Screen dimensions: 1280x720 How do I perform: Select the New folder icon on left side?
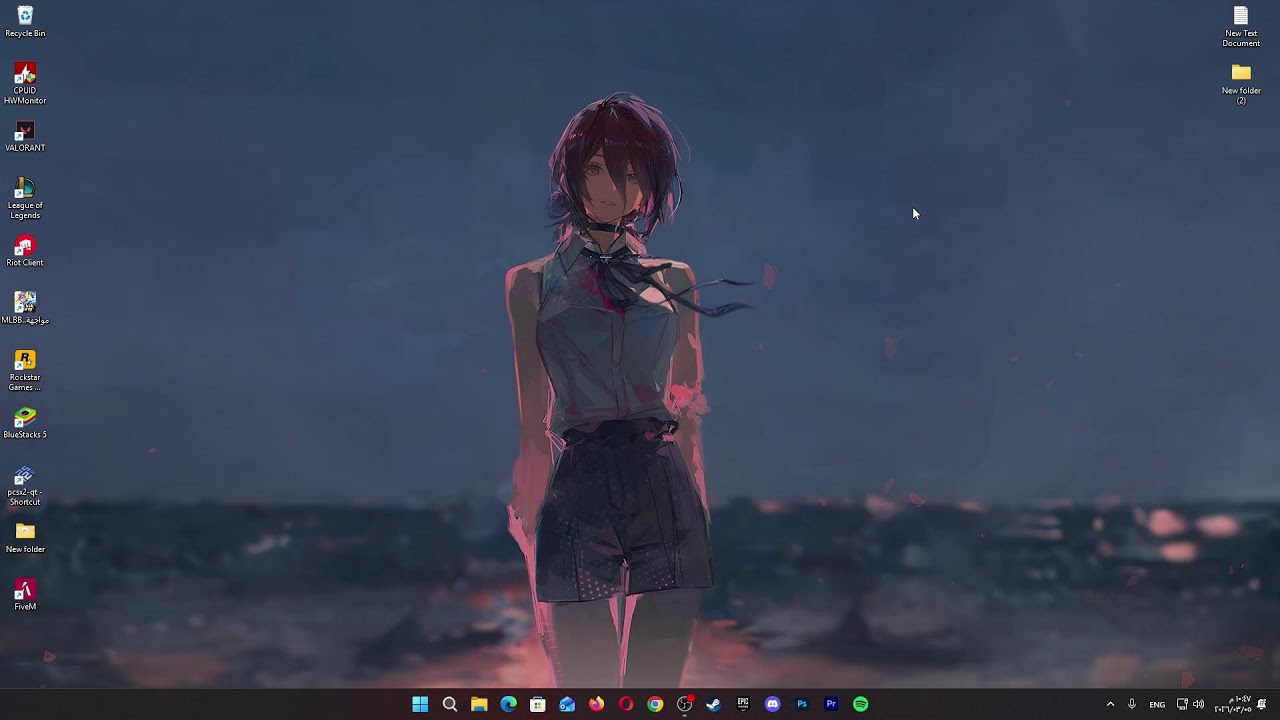[25, 538]
